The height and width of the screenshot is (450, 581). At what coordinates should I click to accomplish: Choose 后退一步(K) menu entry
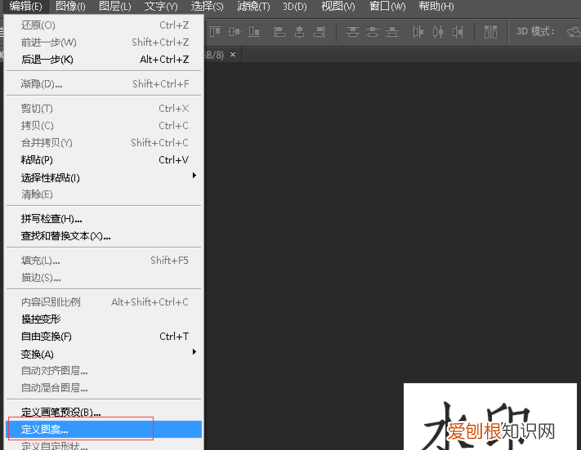tap(104, 59)
